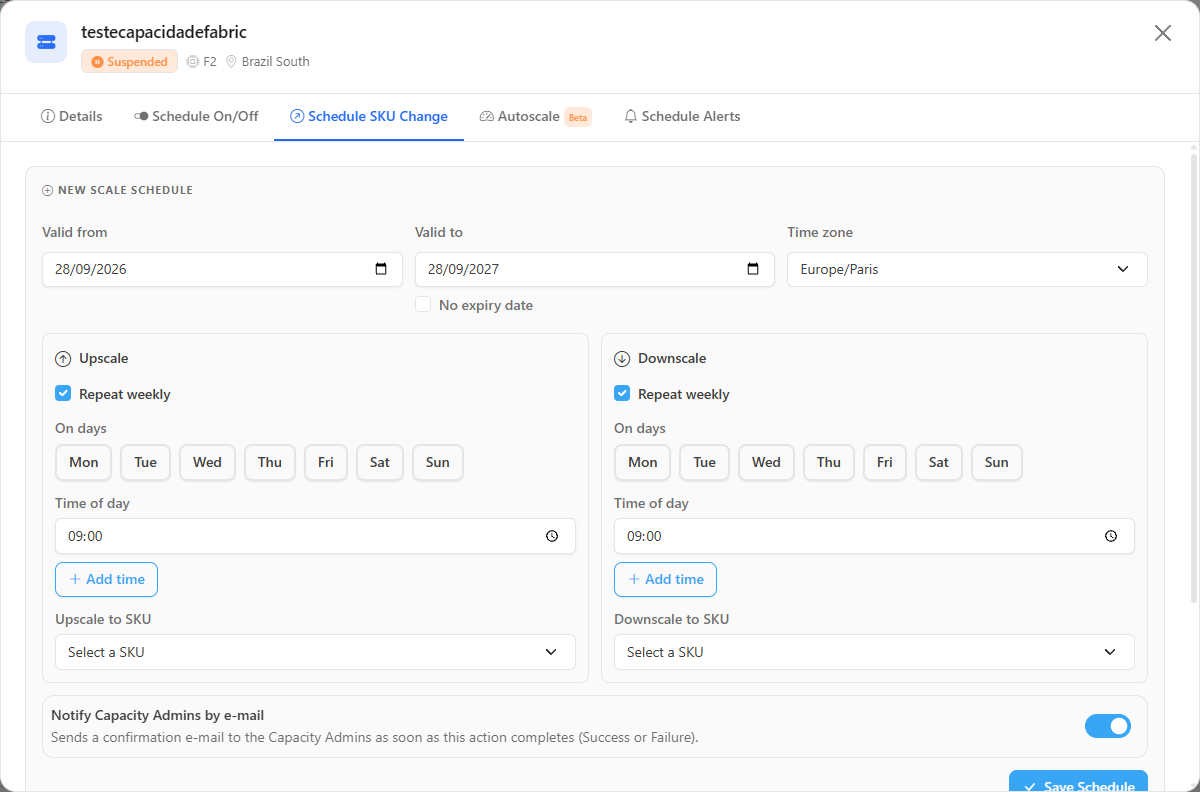Click the Schedule Alerts bell icon
Image resolution: width=1200 pixels, height=792 pixels.
click(631, 116)
